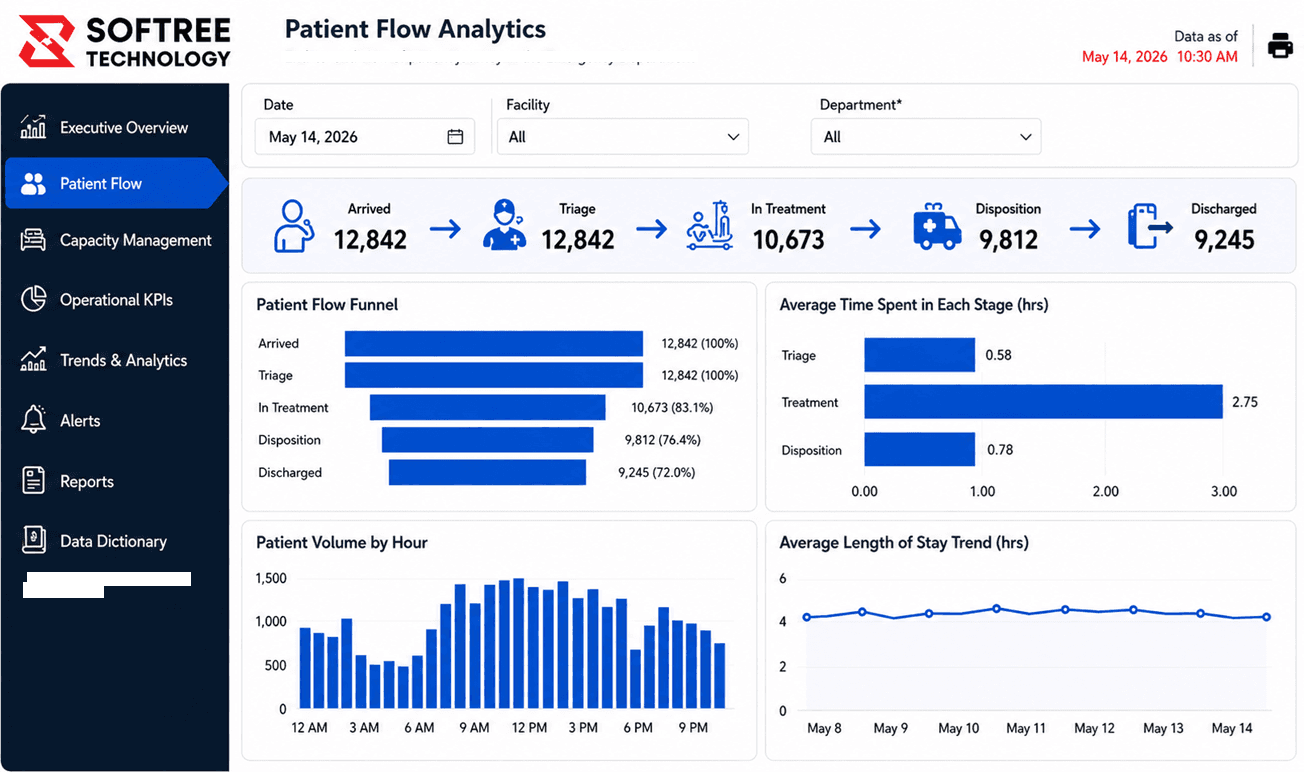Click the Operational KPIs pie chart icon
Screen dimensions: 1304x772
(33, 299)
